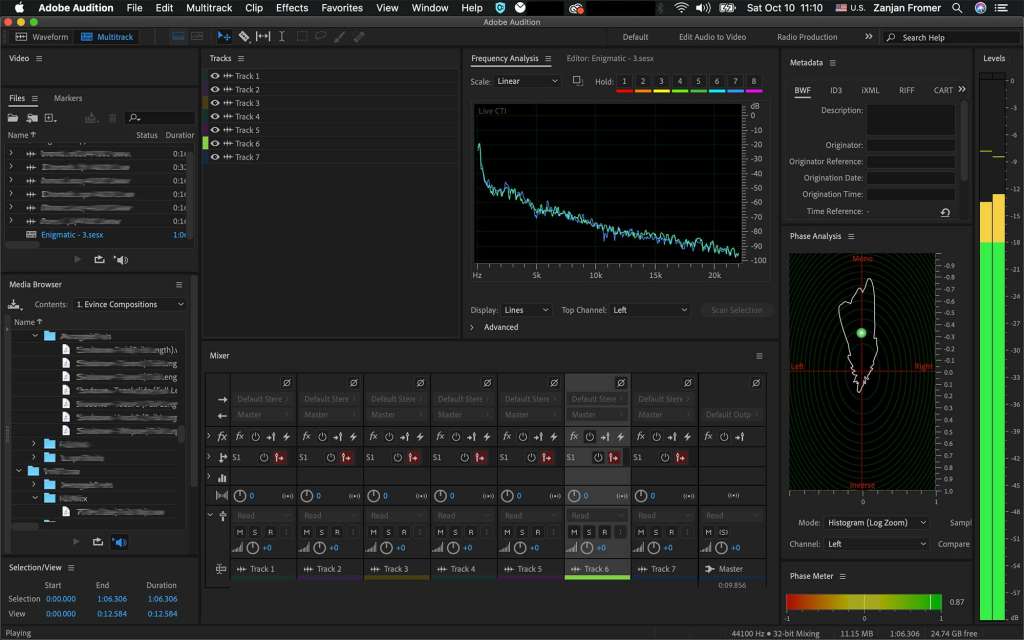Screen dimensions: 1024x640
Task: Select the Slip tool in the toolbar
Action: coord(263,37)
